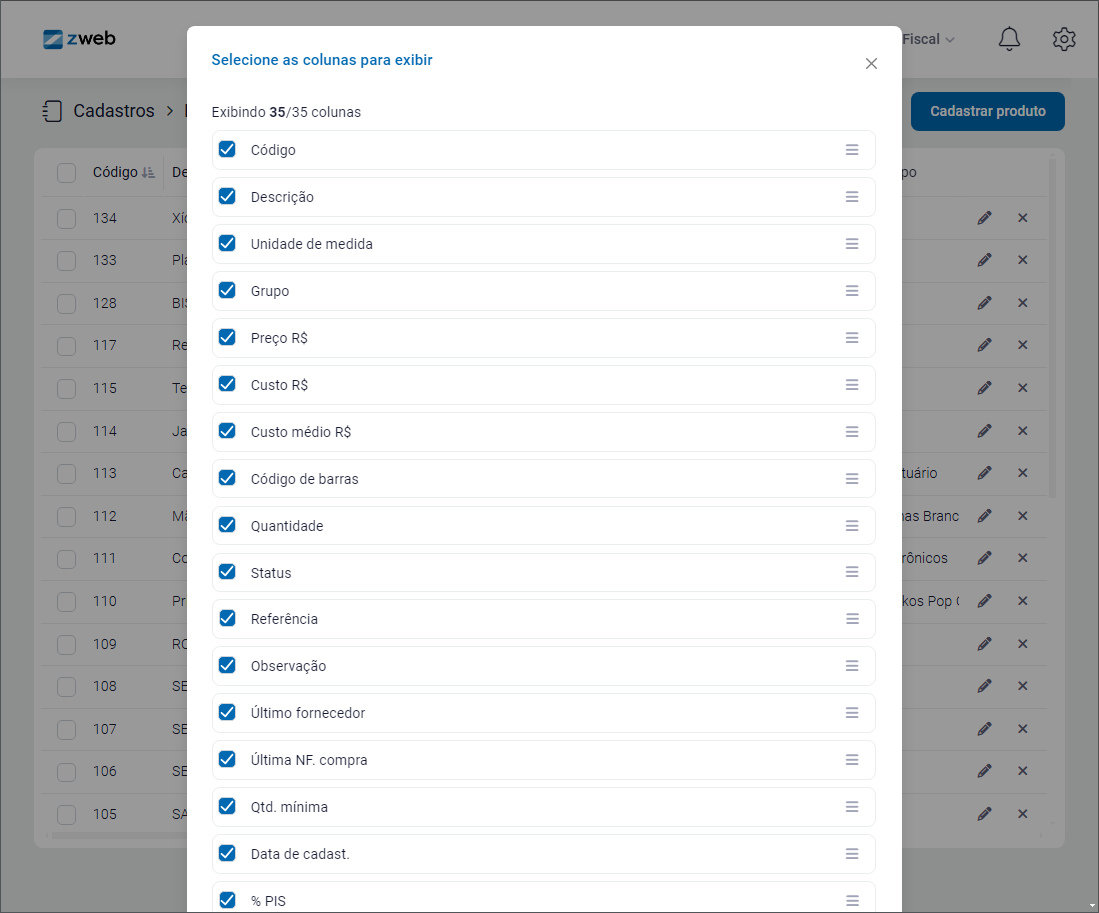This screenshot has width=1099, height=913.
Task: Open the Cadastros breadcrumb item
Action: [x=114, y=111]
